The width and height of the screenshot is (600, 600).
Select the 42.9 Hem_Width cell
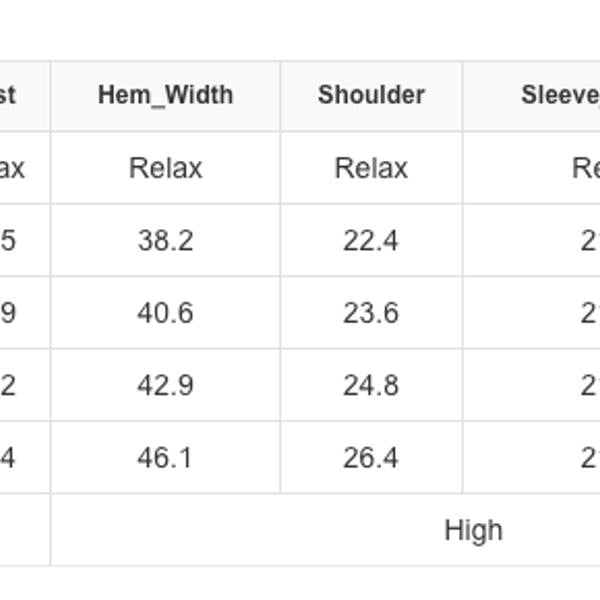point(165,385)
